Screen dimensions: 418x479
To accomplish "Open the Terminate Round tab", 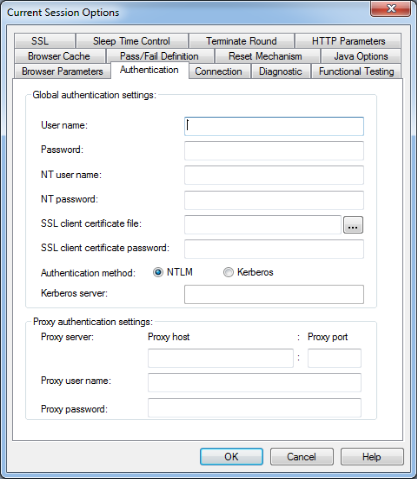I will click(x=241, y=41).
